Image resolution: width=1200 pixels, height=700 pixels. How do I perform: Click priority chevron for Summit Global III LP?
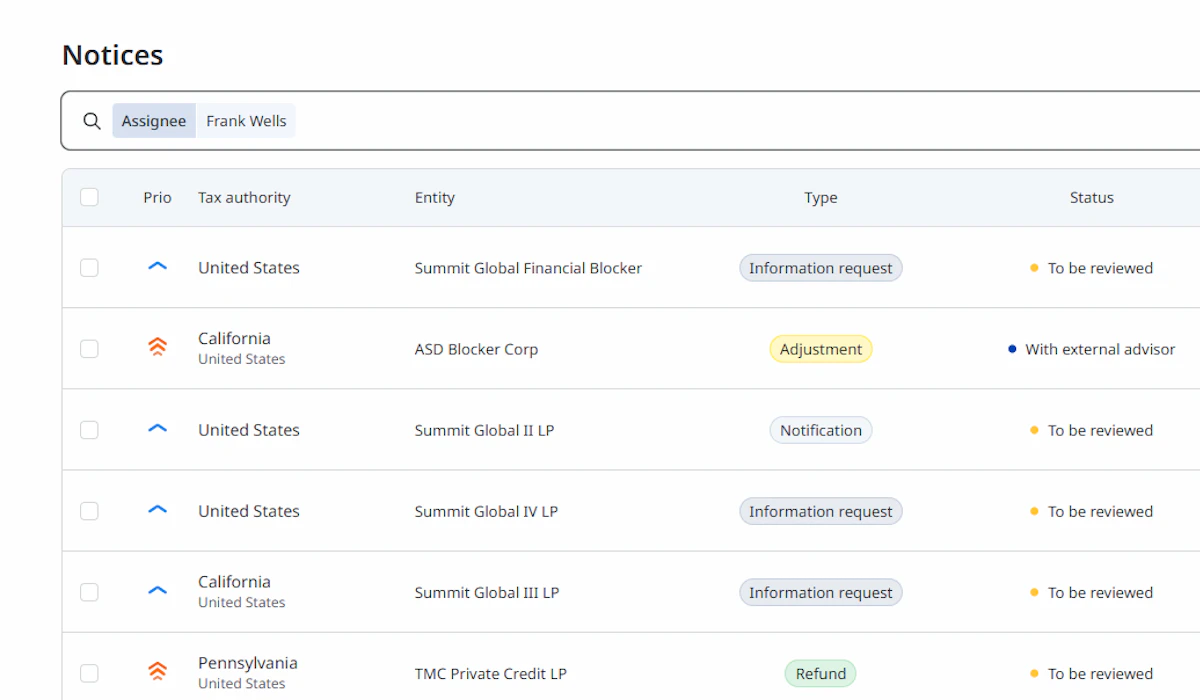coord(157,591)
